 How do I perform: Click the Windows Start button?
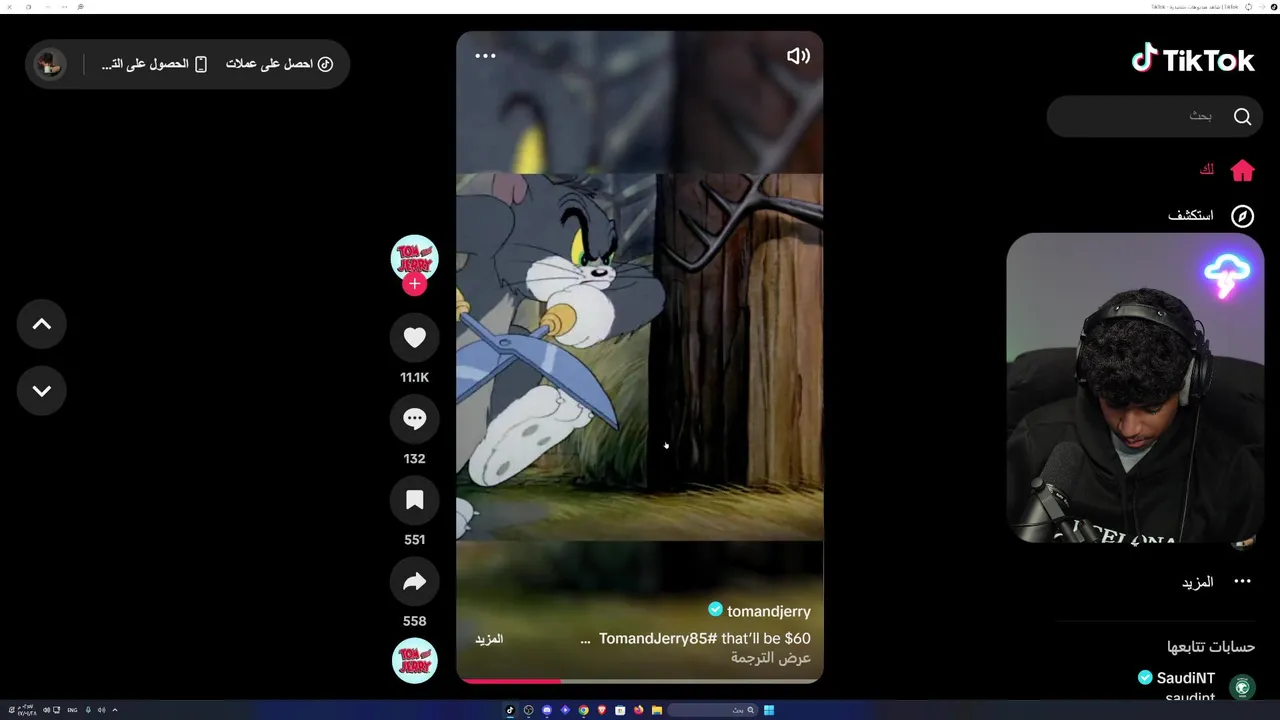tap(769, 710)
